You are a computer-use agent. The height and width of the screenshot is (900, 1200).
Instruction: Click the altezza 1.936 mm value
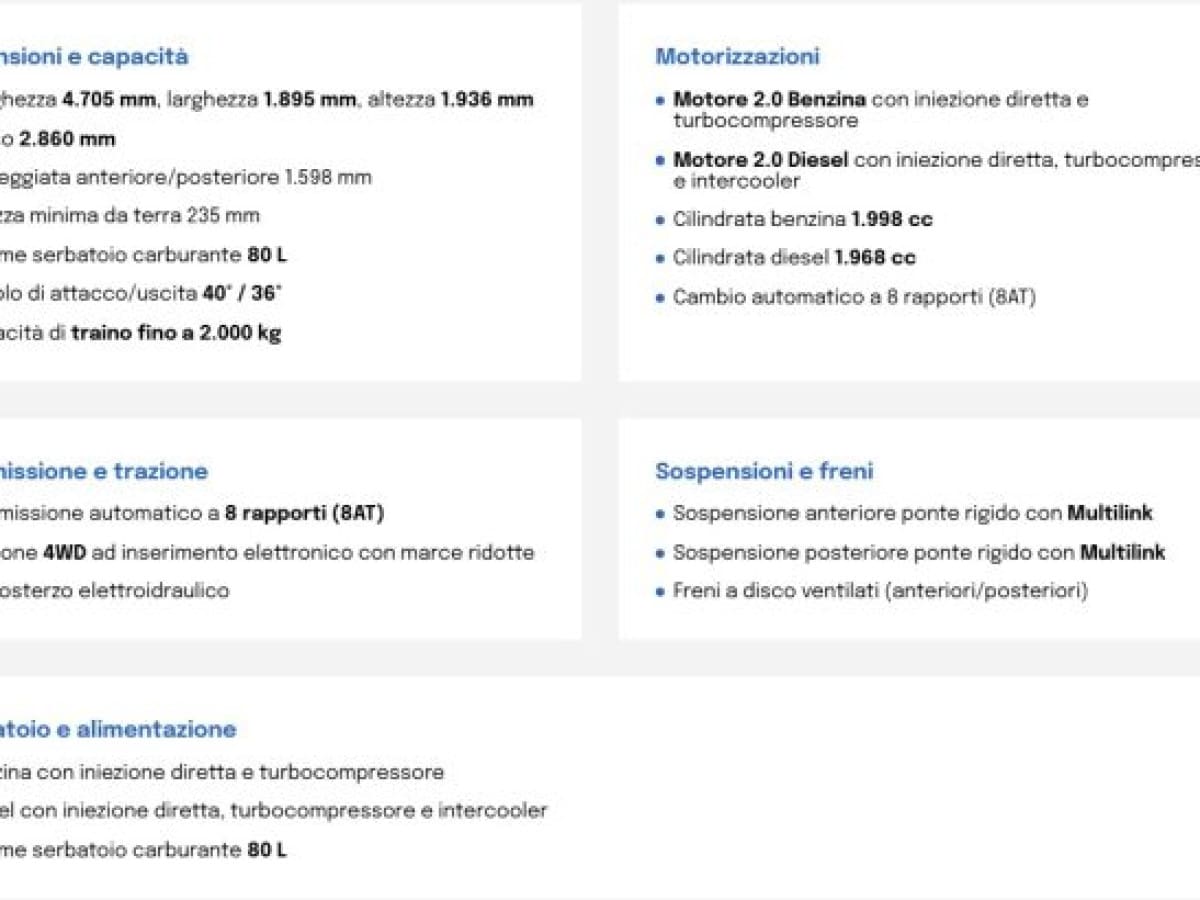click(486, 99)
